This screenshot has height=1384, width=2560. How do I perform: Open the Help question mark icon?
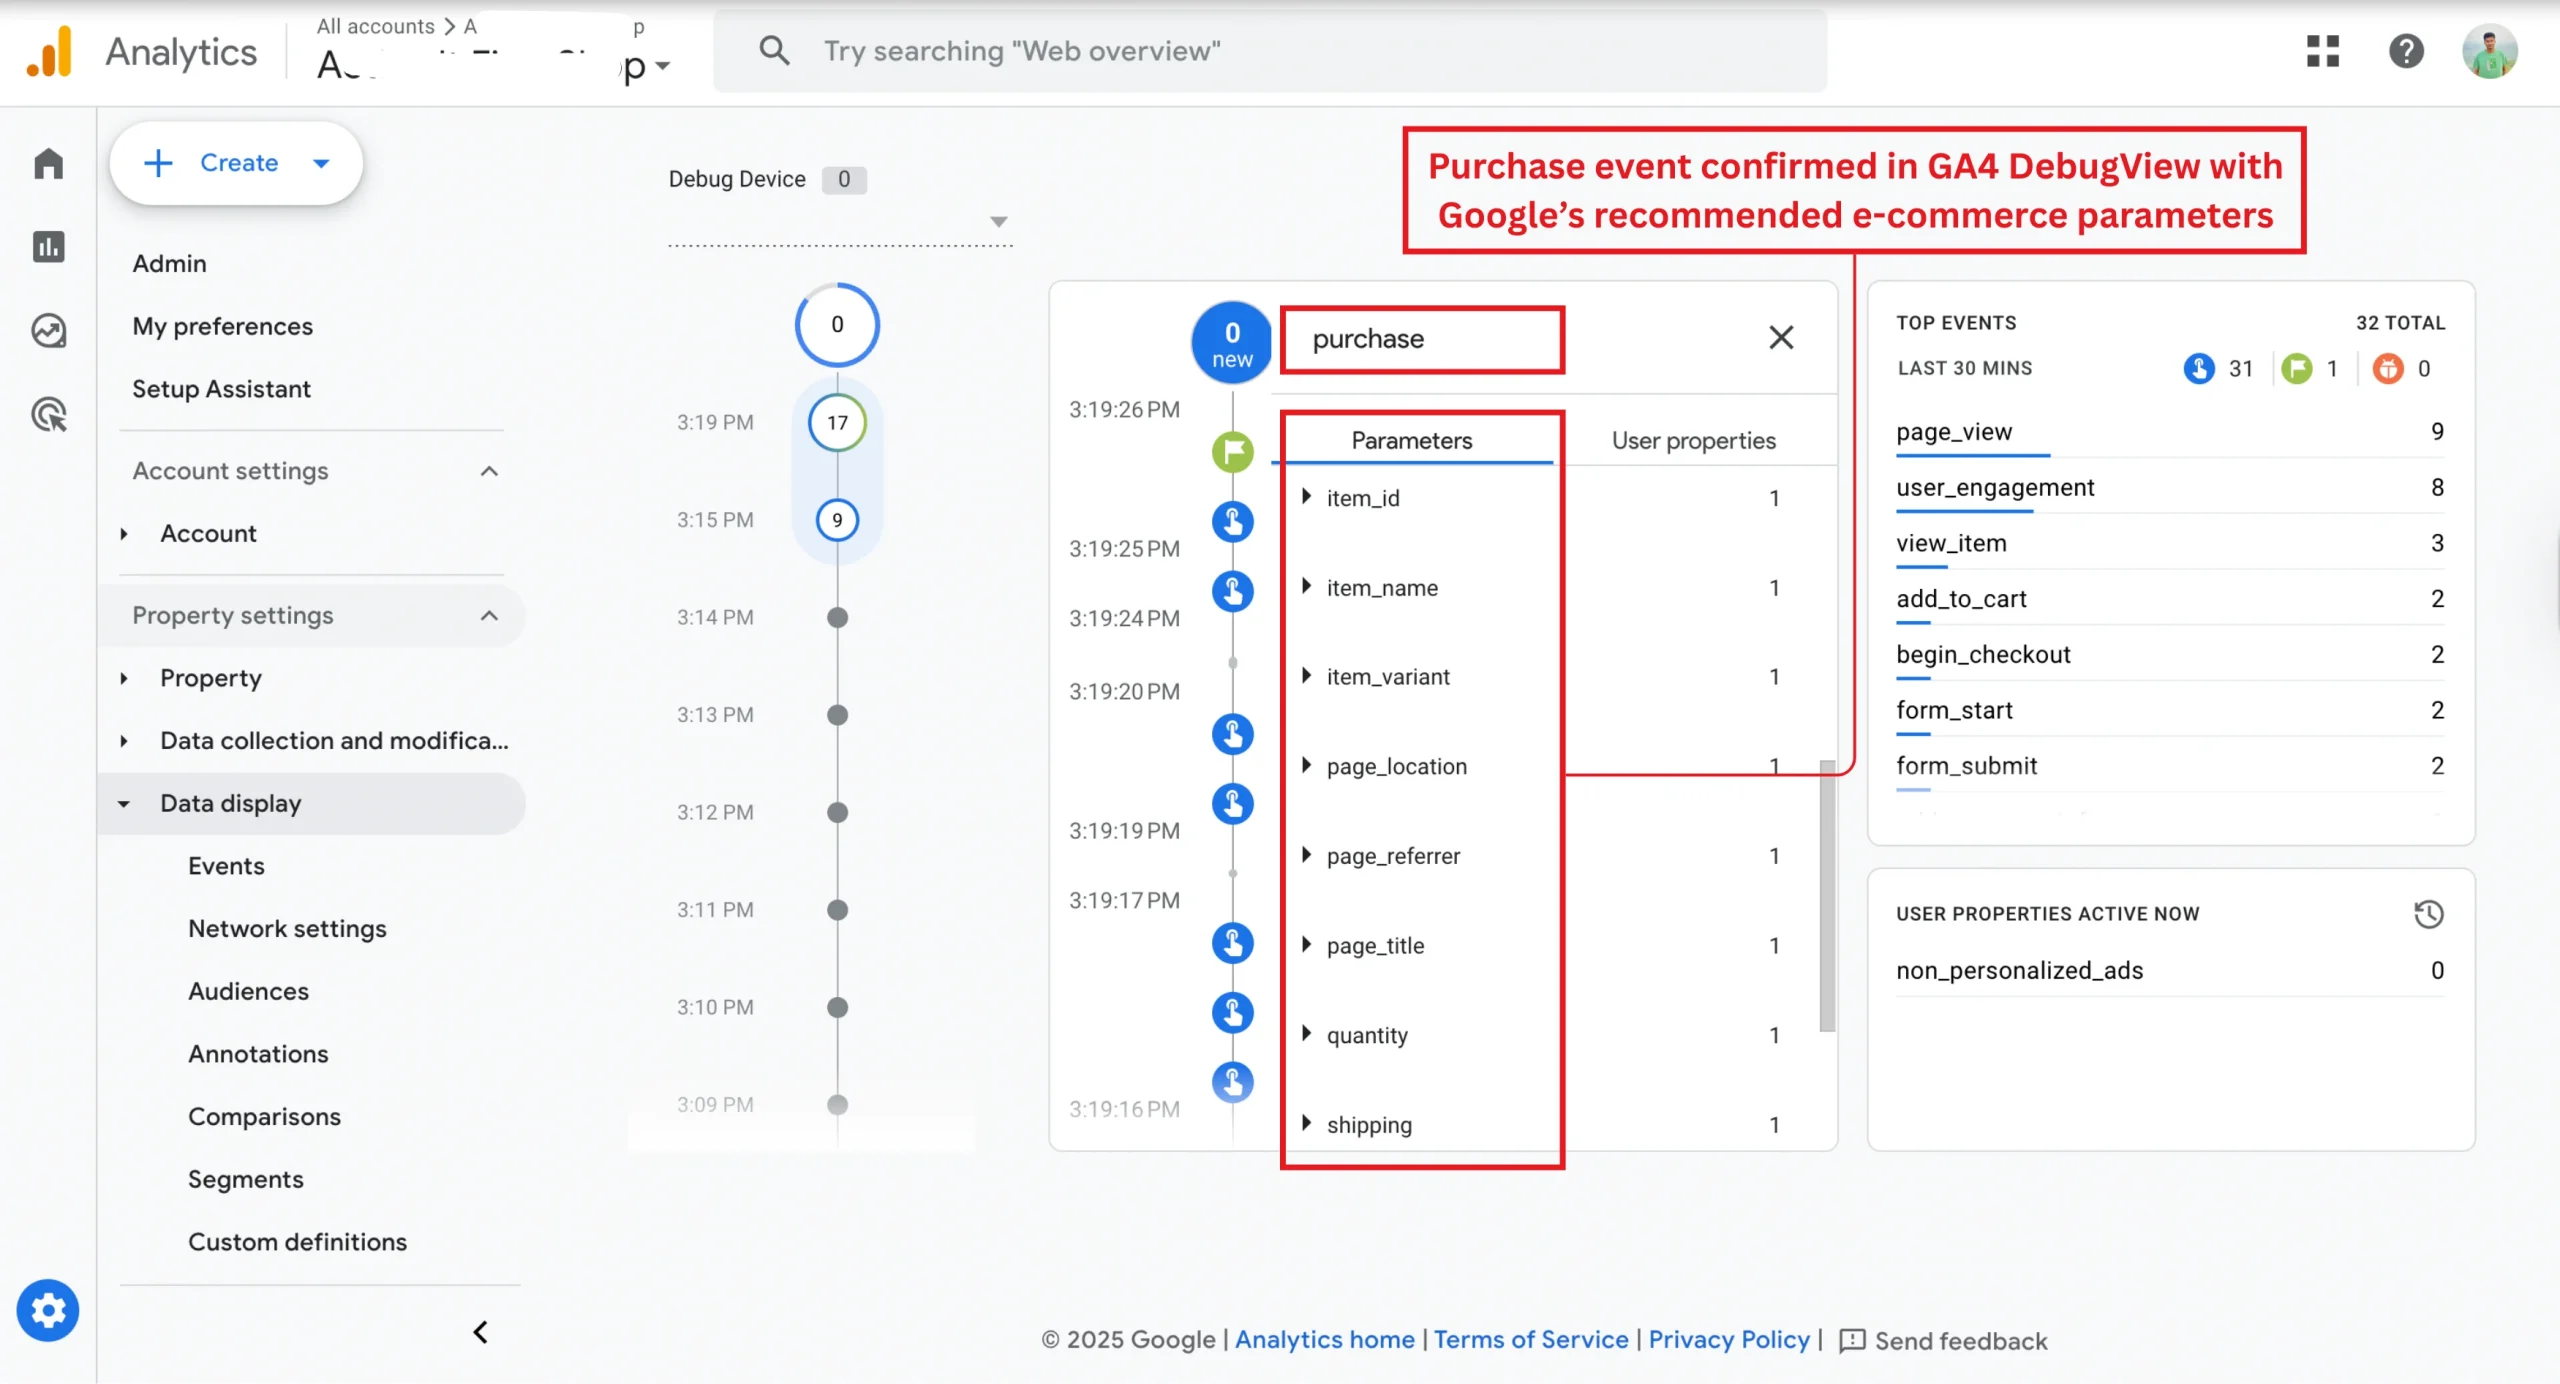(2406, 51)
